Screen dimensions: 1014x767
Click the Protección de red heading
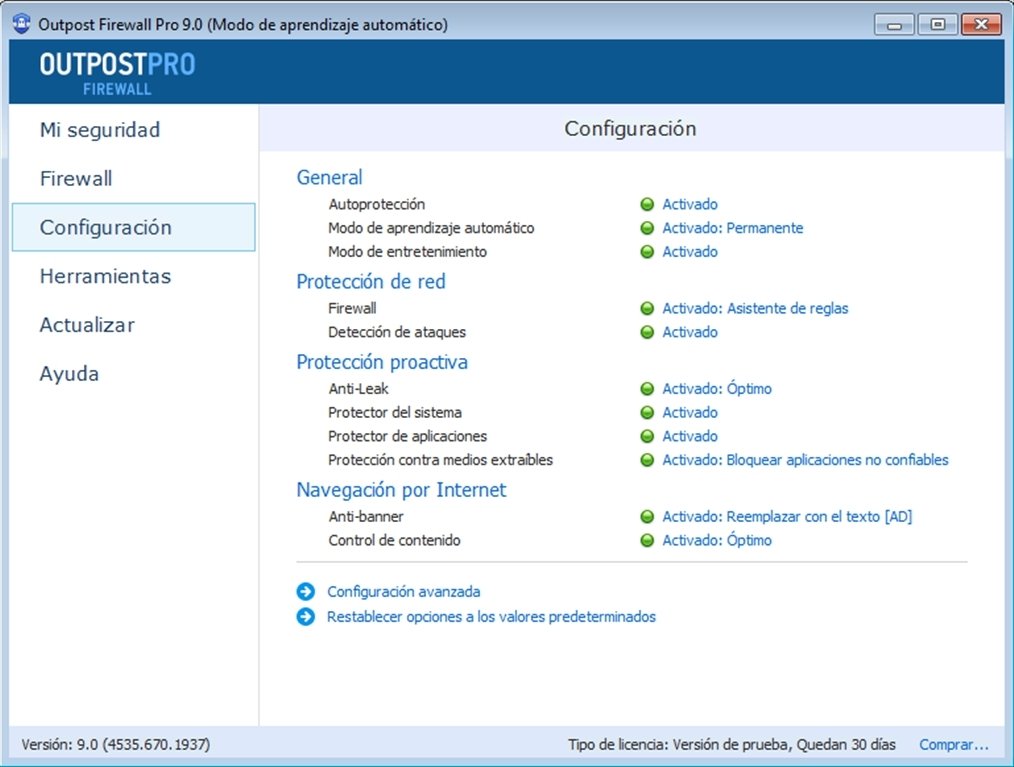coord(371,281)
